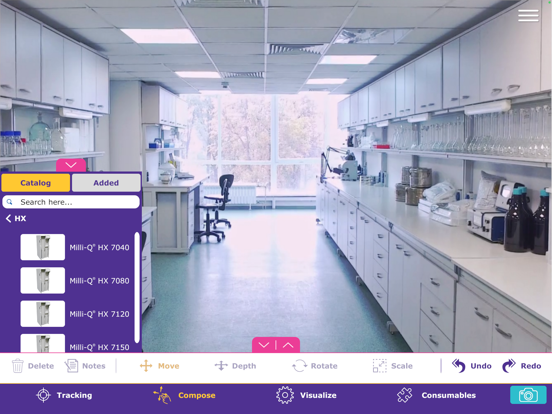Select the Tracking crosshair icon
Image resolution: width=552 pixels, height=414 pixels.
point(43,395)
